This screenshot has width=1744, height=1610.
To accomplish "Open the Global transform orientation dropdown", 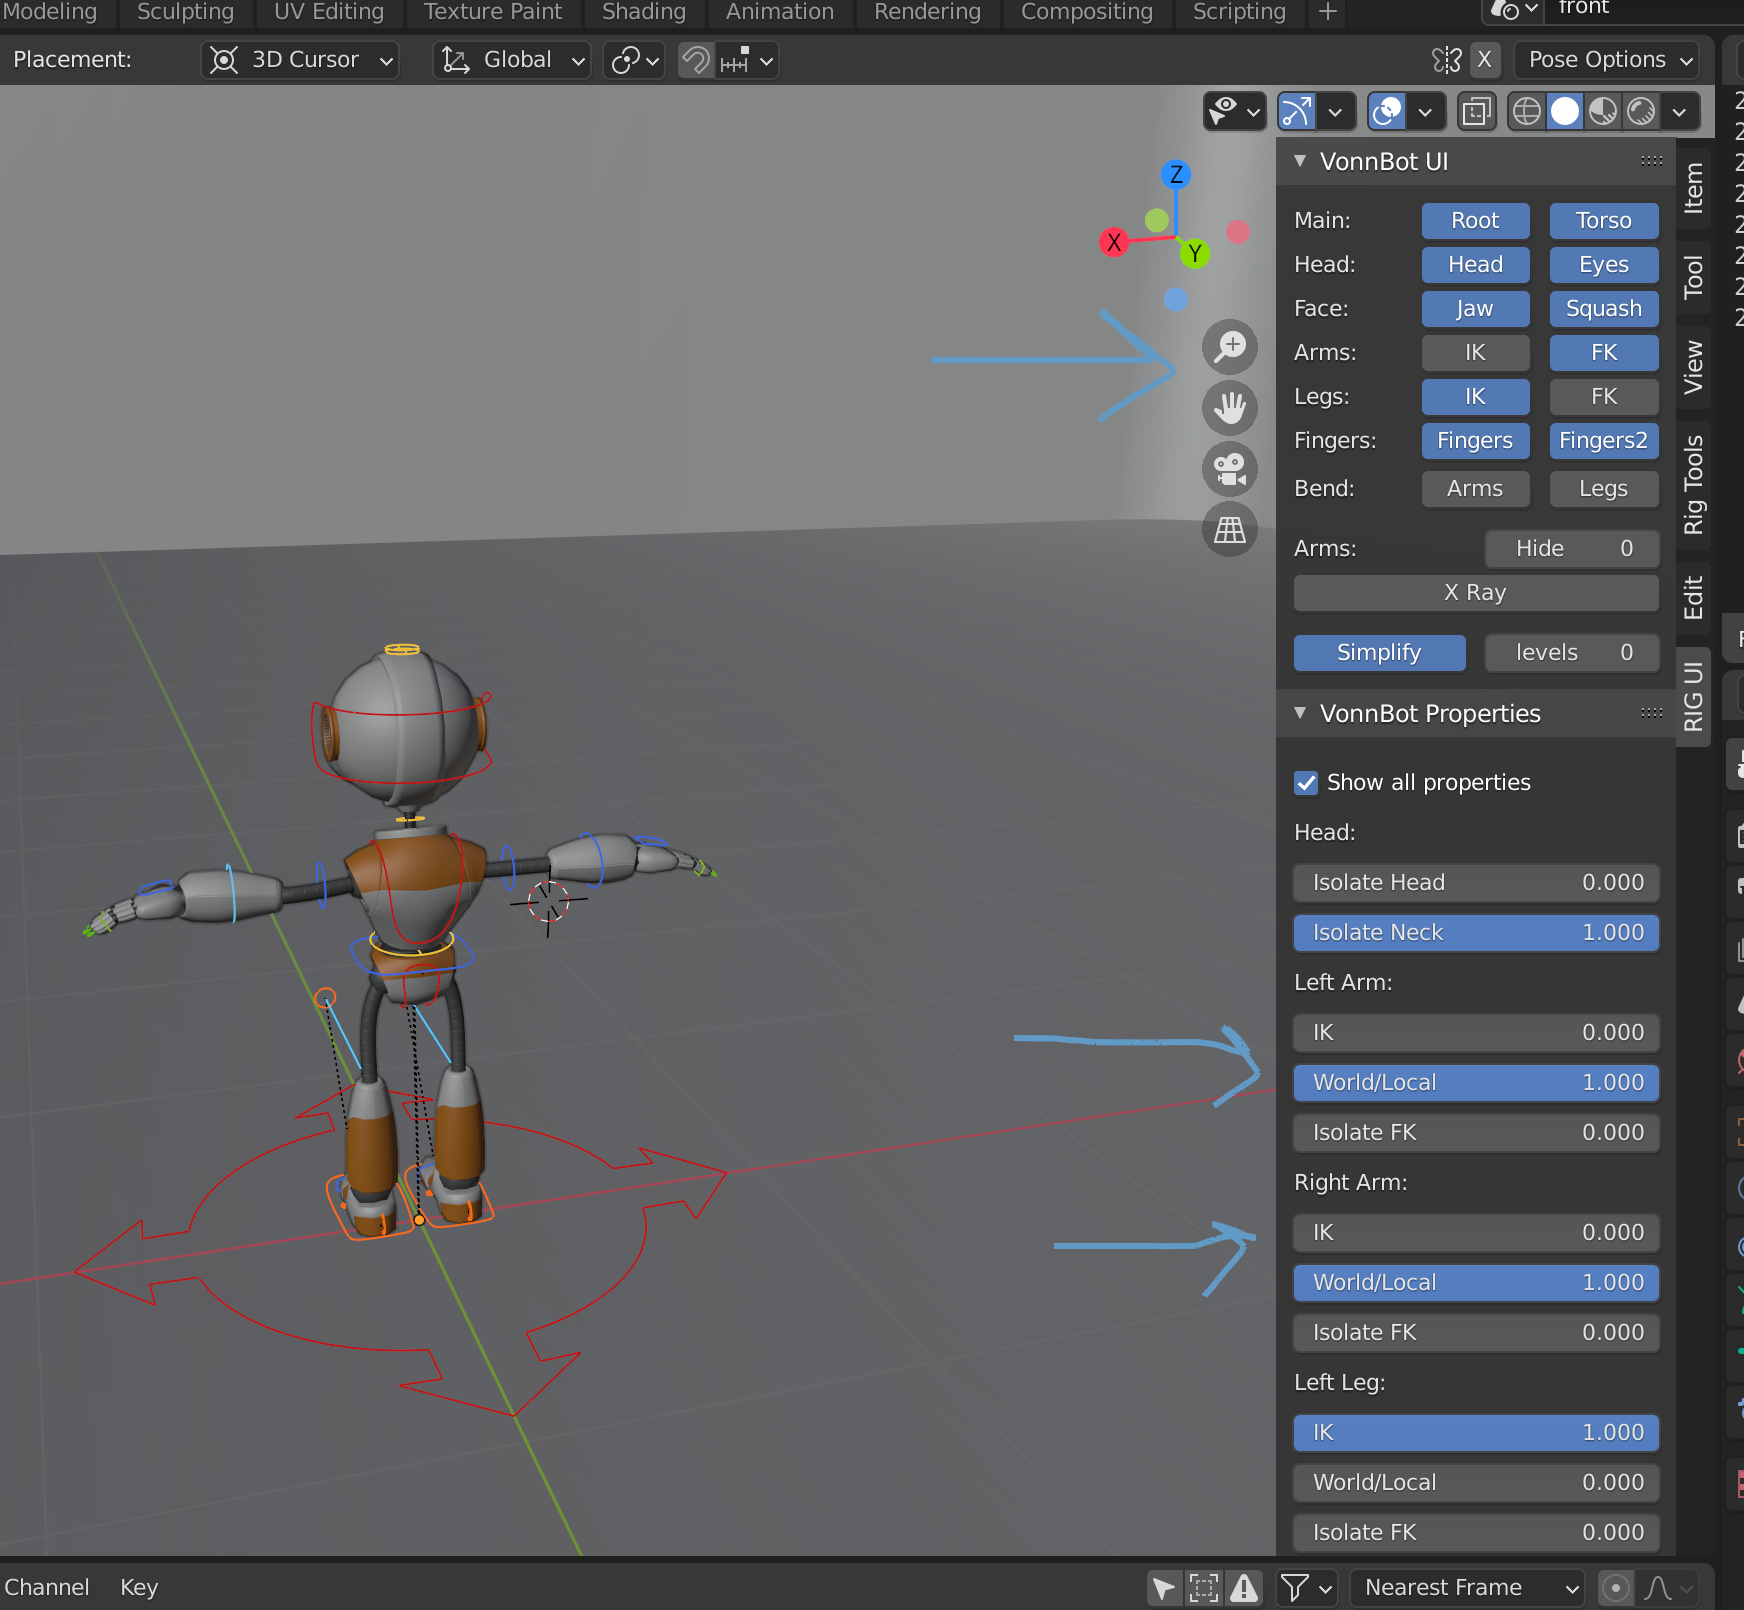I will (x=510, y=60).
